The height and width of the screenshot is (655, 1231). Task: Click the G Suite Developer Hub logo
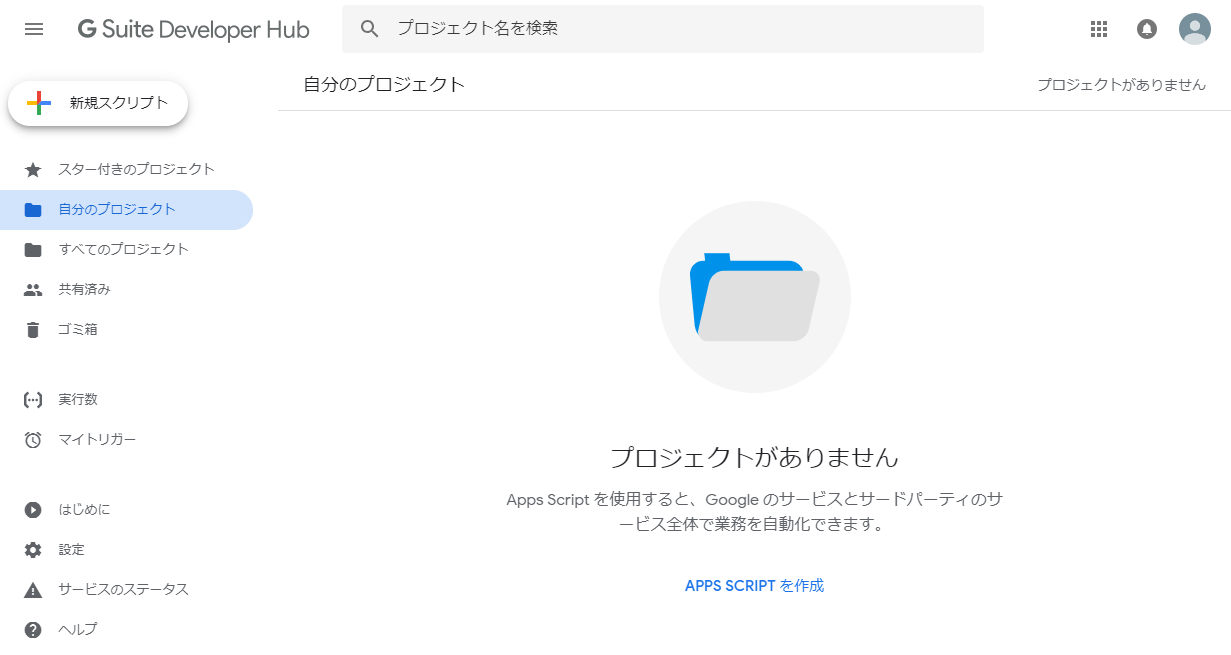pos(194,30)
